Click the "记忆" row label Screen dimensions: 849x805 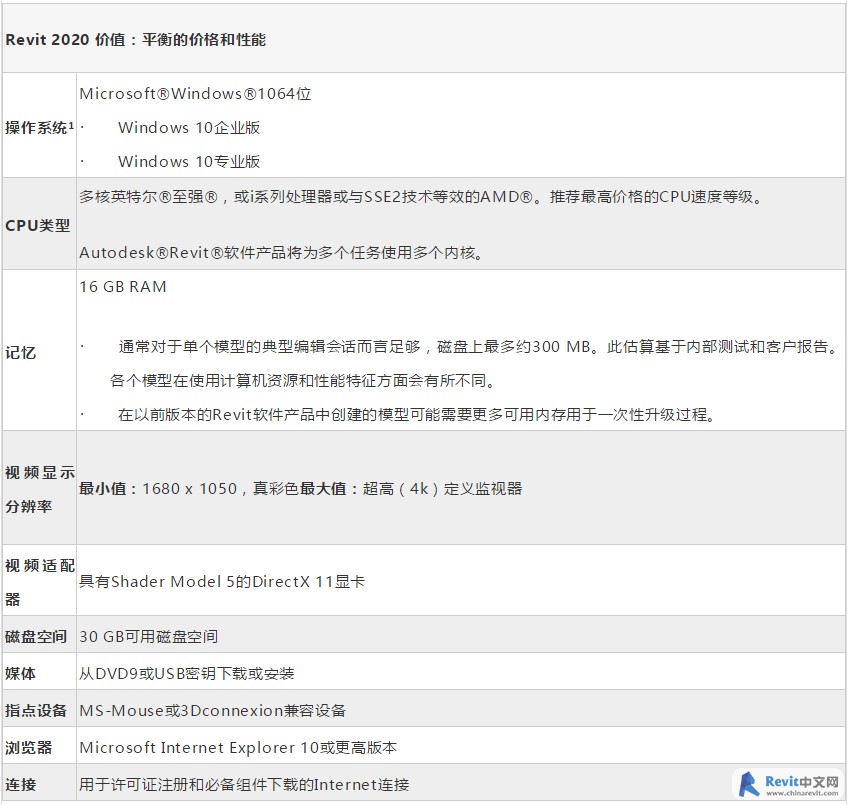click(x=21, y=353)
